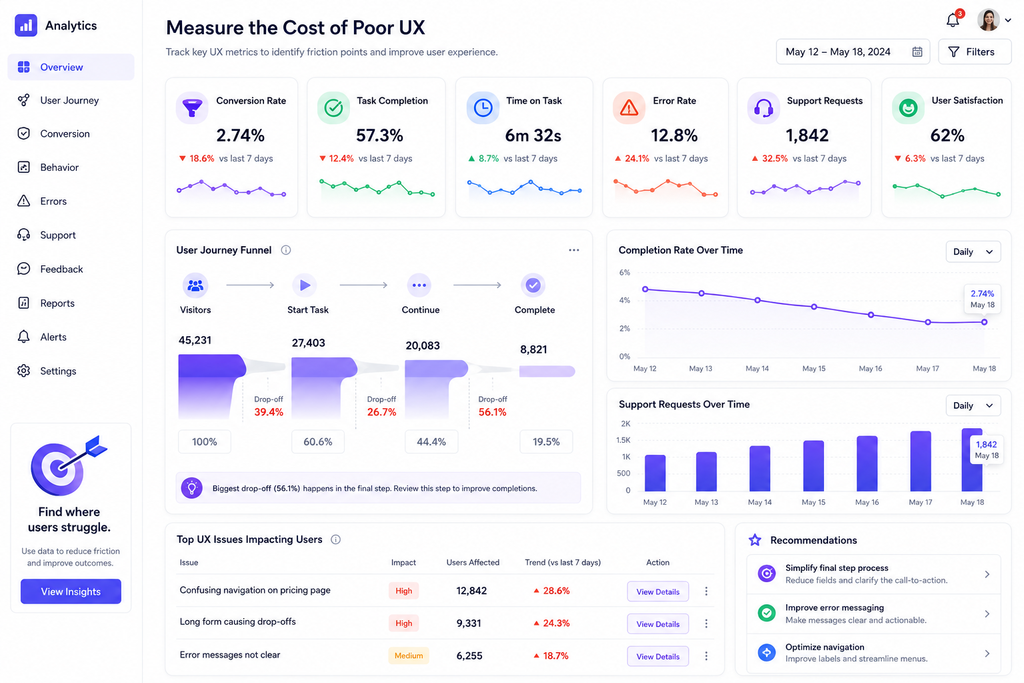Click the May 12 point on Completion Rate line
Viewport: 1024px width, 683px height.
click(645, 289)
